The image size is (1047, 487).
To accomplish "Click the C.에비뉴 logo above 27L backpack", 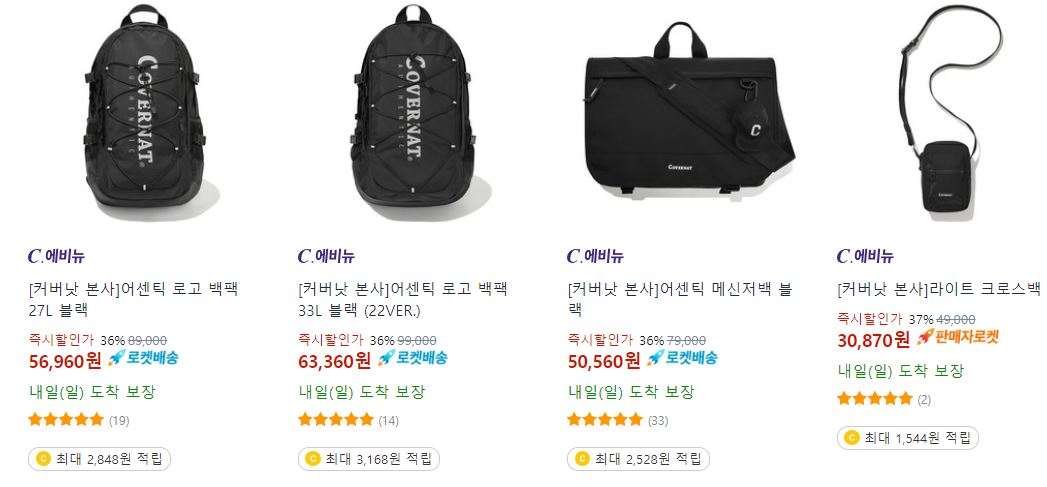I will 56,256.
